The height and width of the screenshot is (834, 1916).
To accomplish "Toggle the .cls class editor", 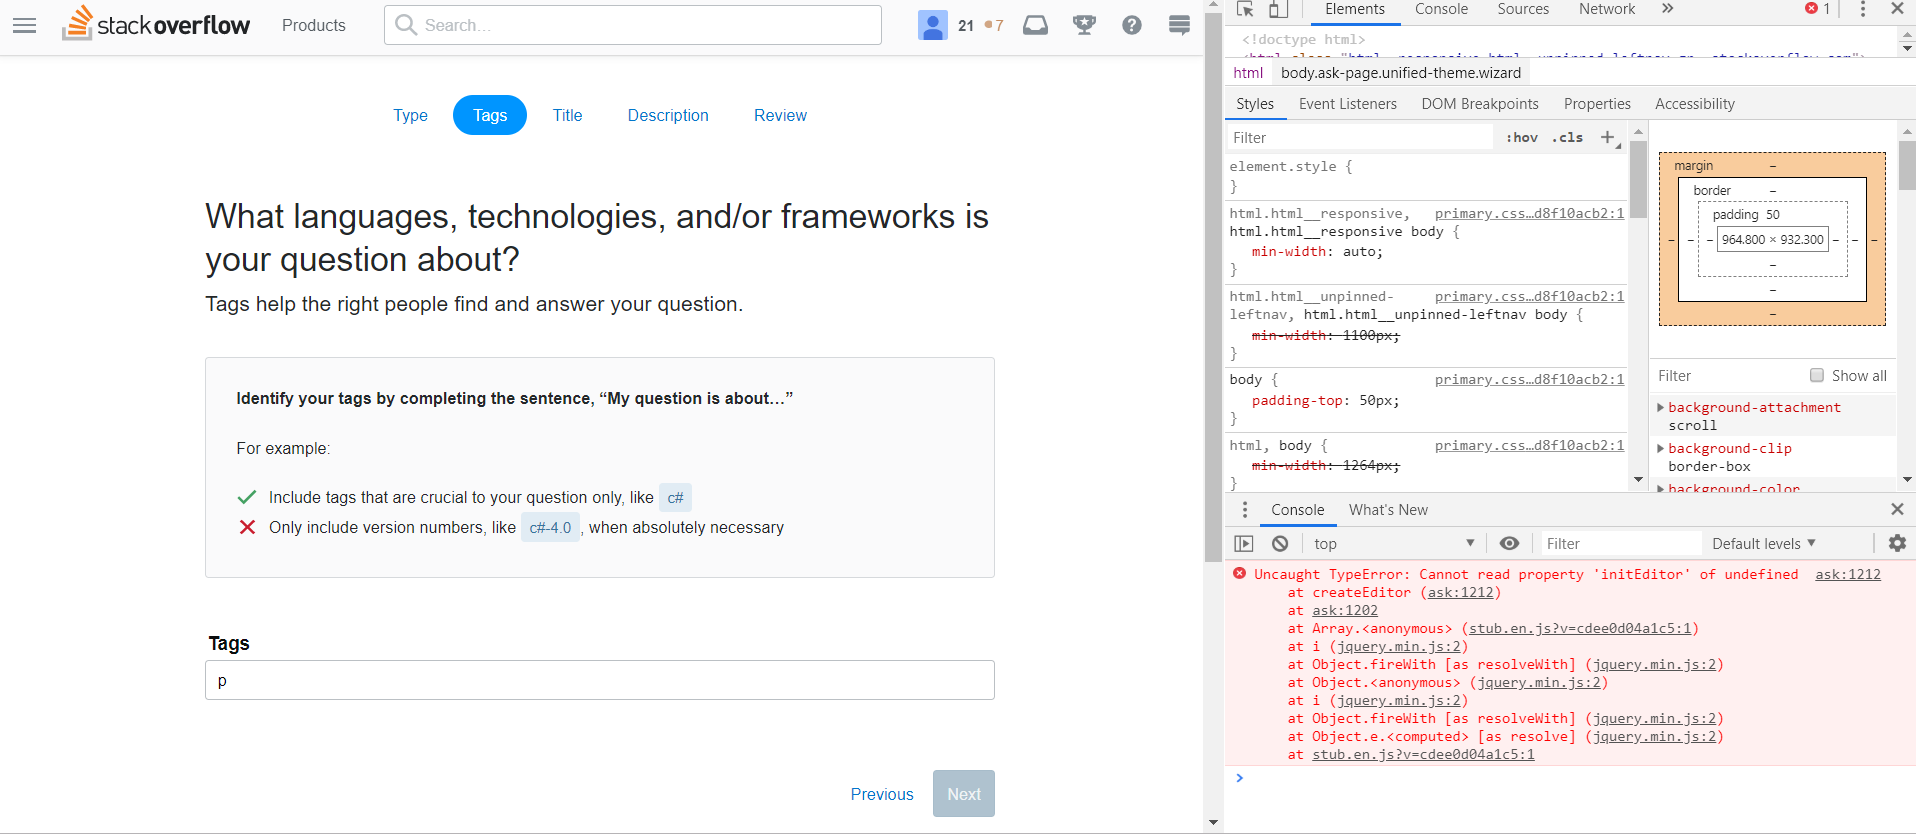I will [1567, 138].
